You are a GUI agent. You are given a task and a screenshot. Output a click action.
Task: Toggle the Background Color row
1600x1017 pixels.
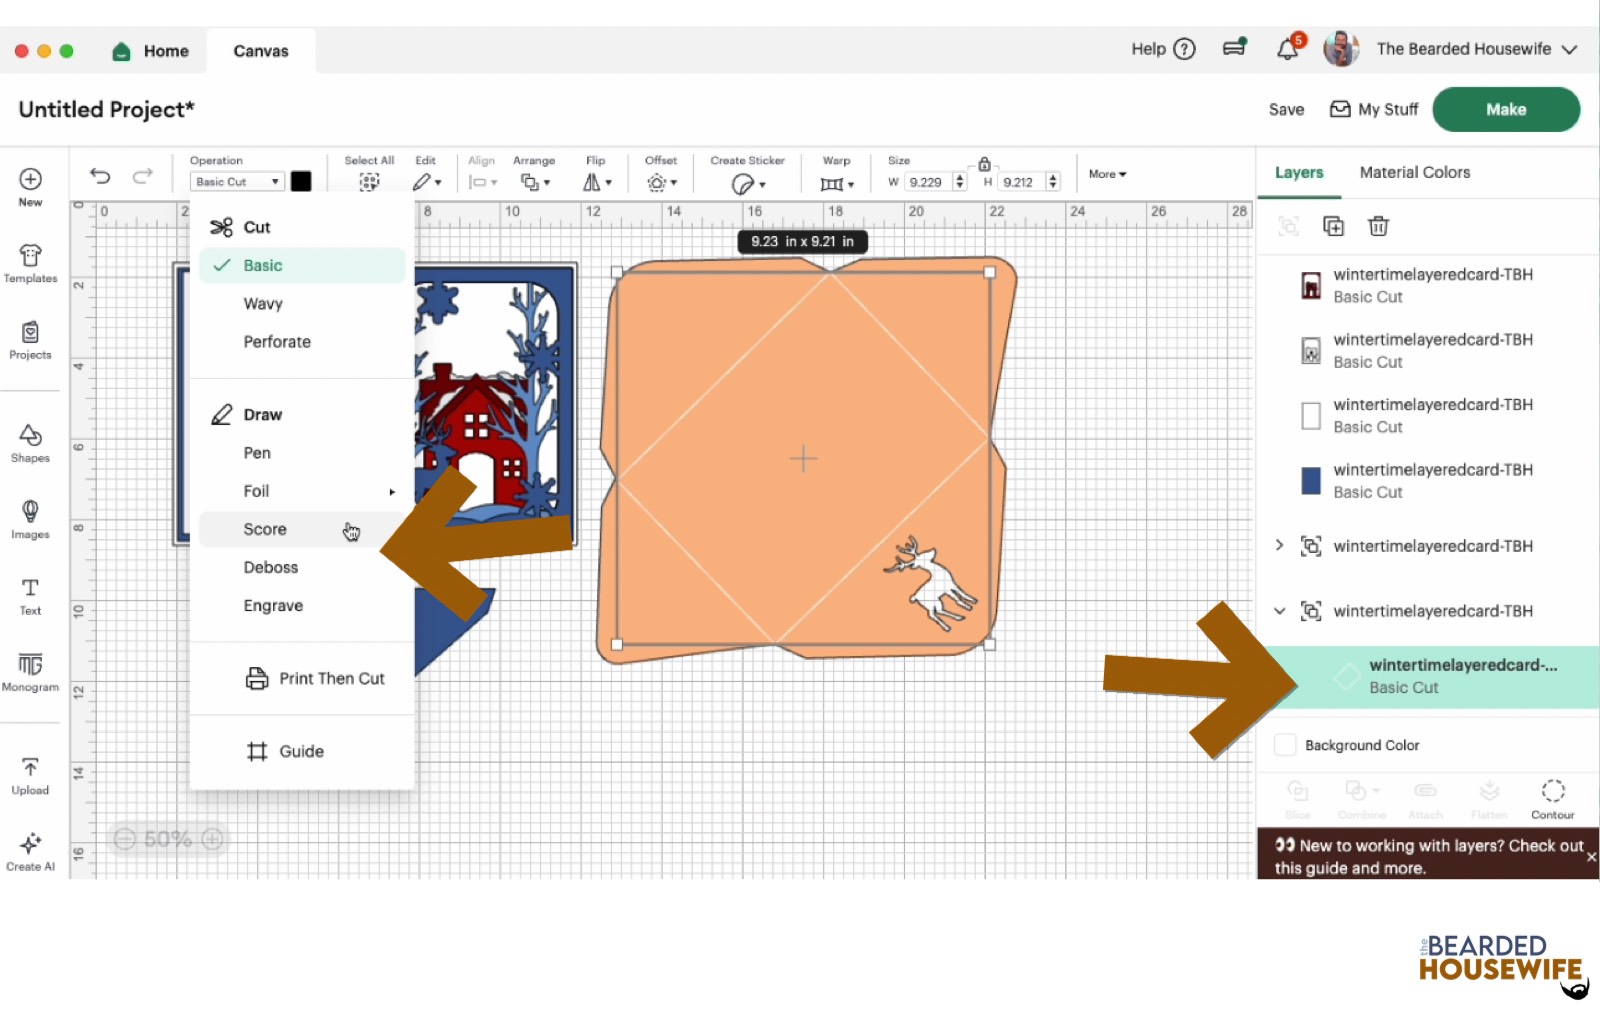(x=1286, y=744)
